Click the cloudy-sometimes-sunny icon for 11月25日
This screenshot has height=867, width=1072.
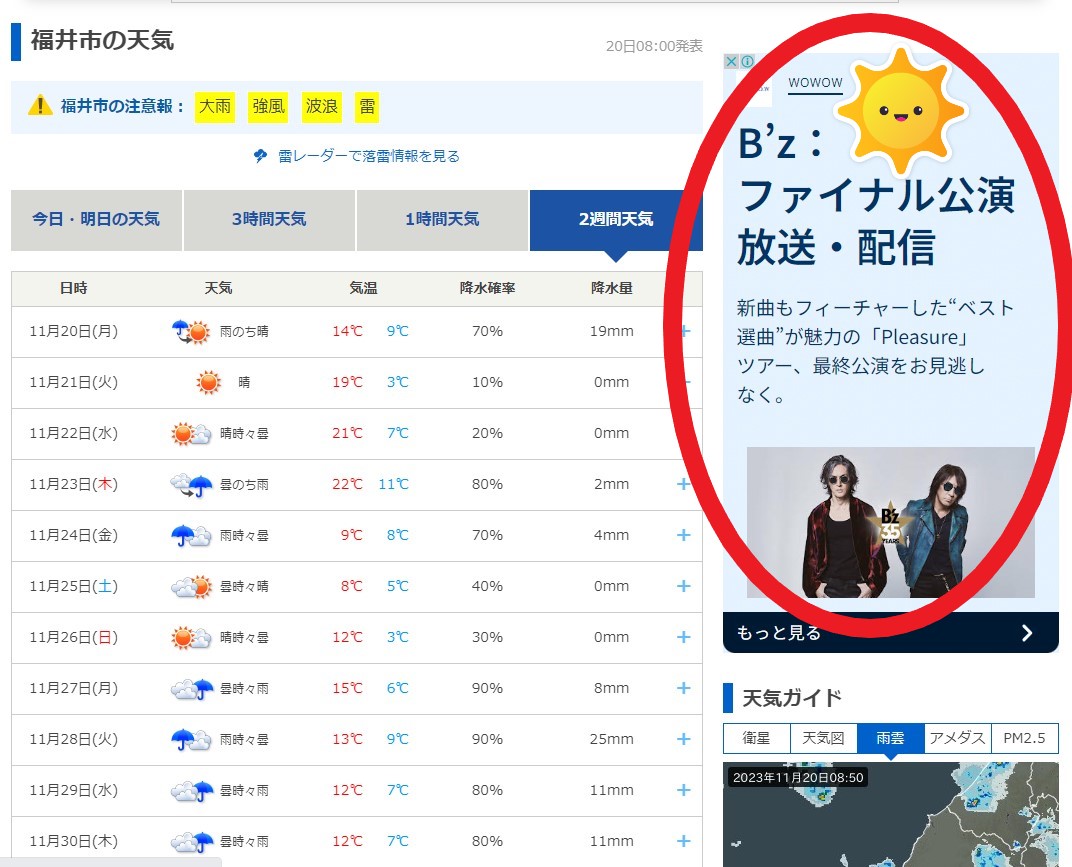coord(191,587)
